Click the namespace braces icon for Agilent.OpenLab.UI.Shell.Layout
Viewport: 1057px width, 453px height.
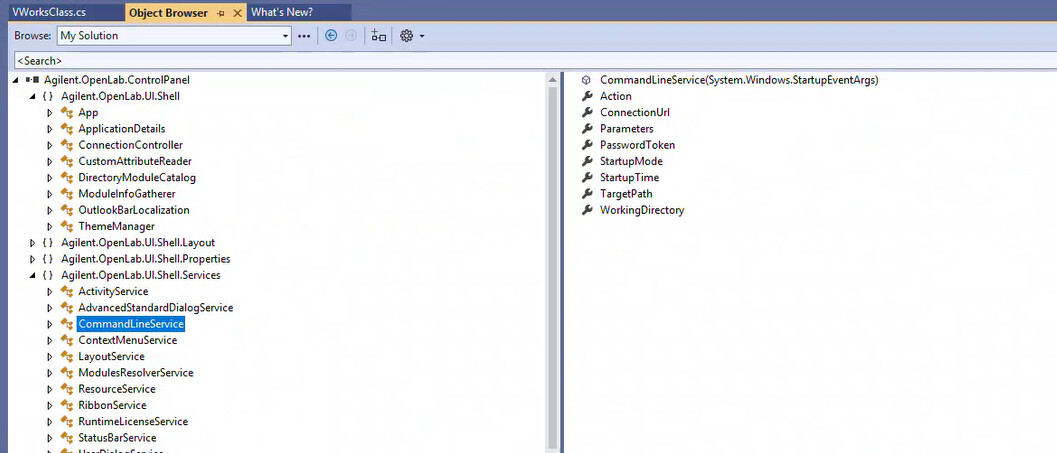pyautogui.click(x=48, y=242)
